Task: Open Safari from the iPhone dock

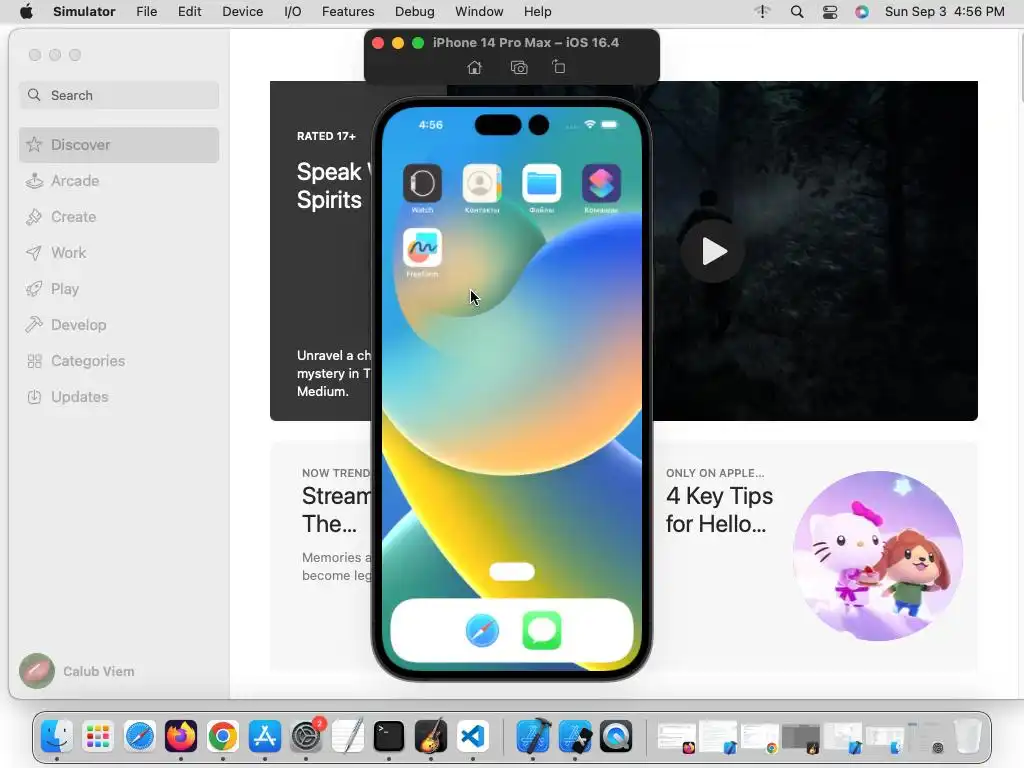Action: (x=482, y=631)
